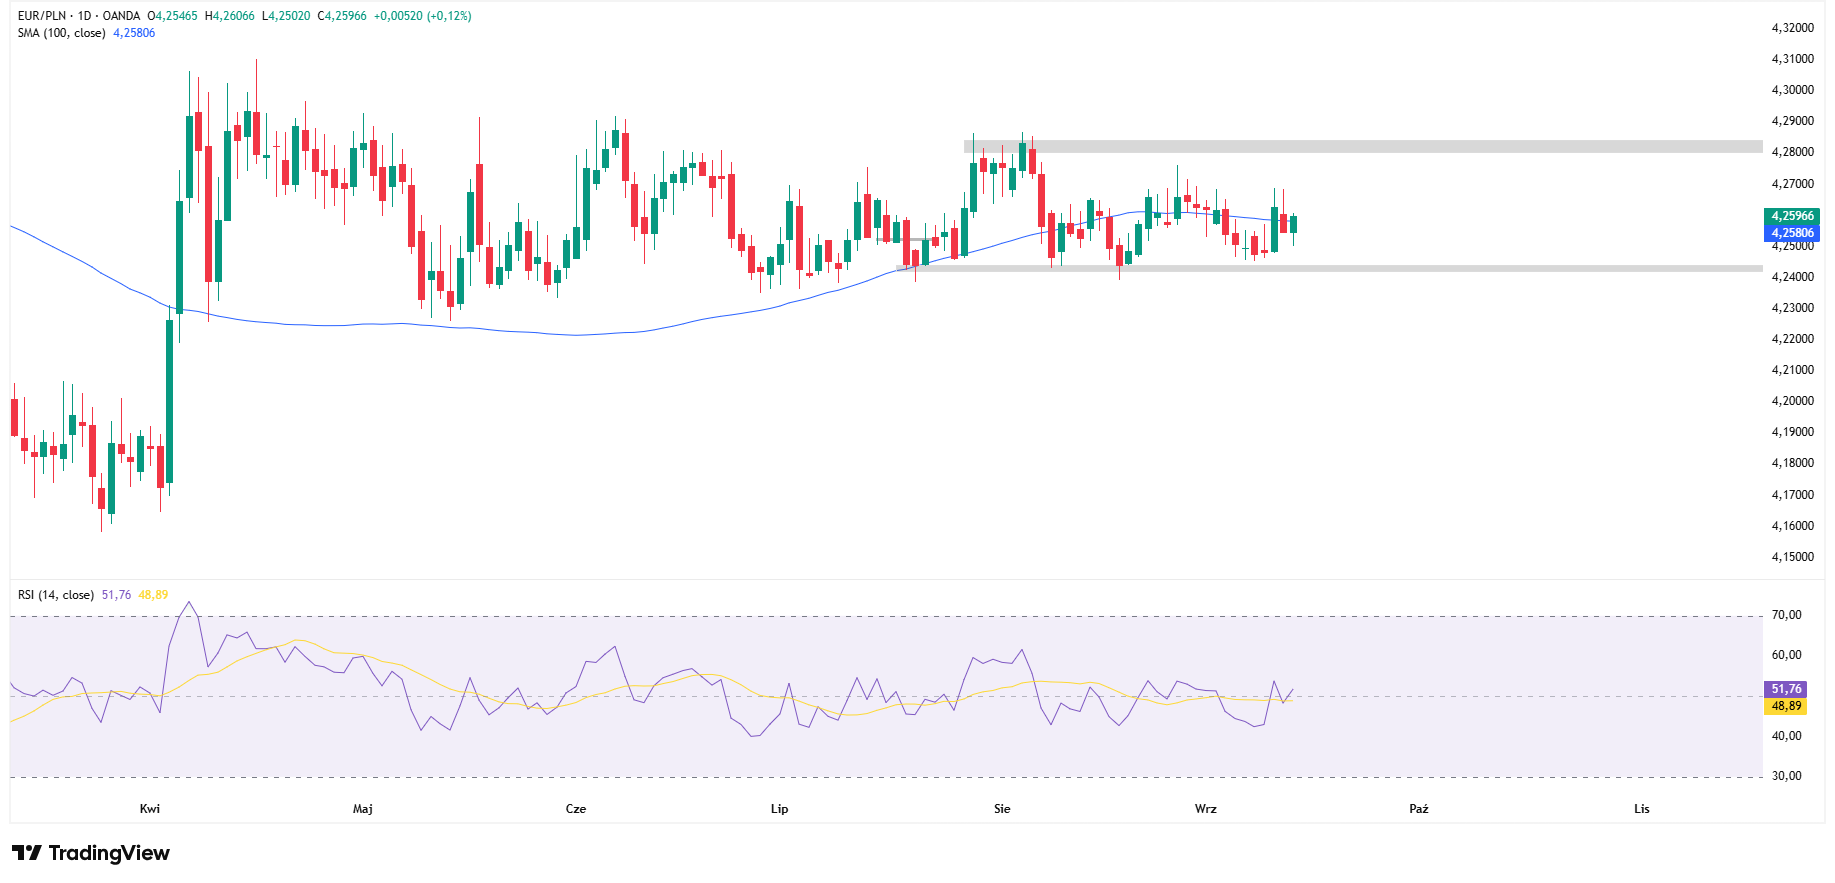Select the Kwi label on time axis
The width and height of the screenshot is (1835, 883).
click(x=150, y=809)
